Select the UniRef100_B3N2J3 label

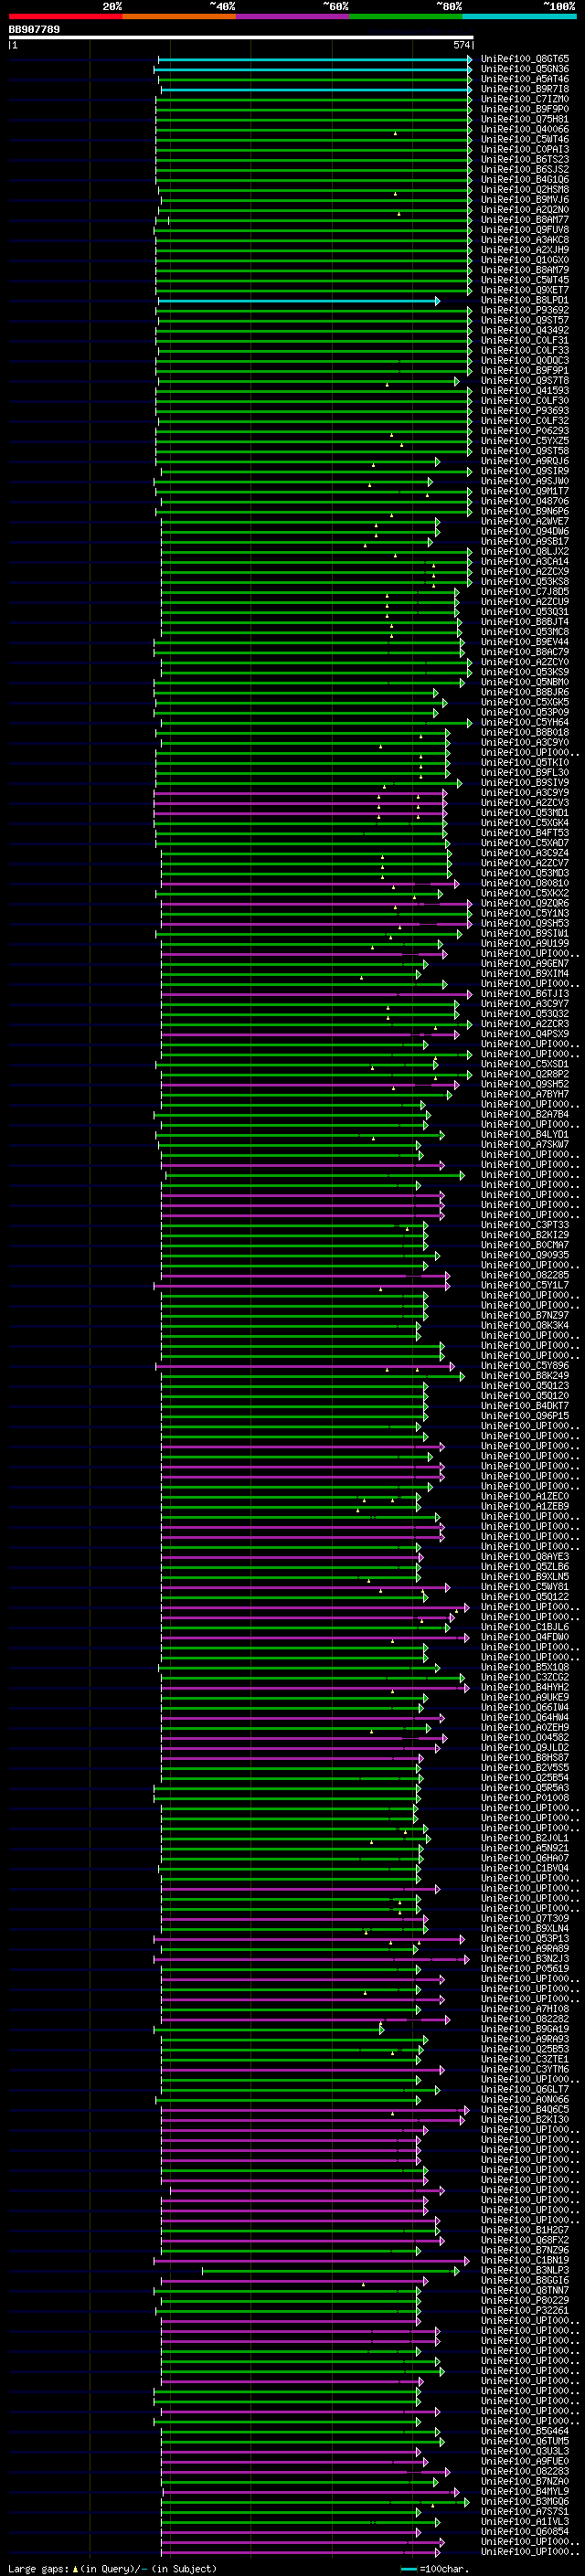point(525,1958)
